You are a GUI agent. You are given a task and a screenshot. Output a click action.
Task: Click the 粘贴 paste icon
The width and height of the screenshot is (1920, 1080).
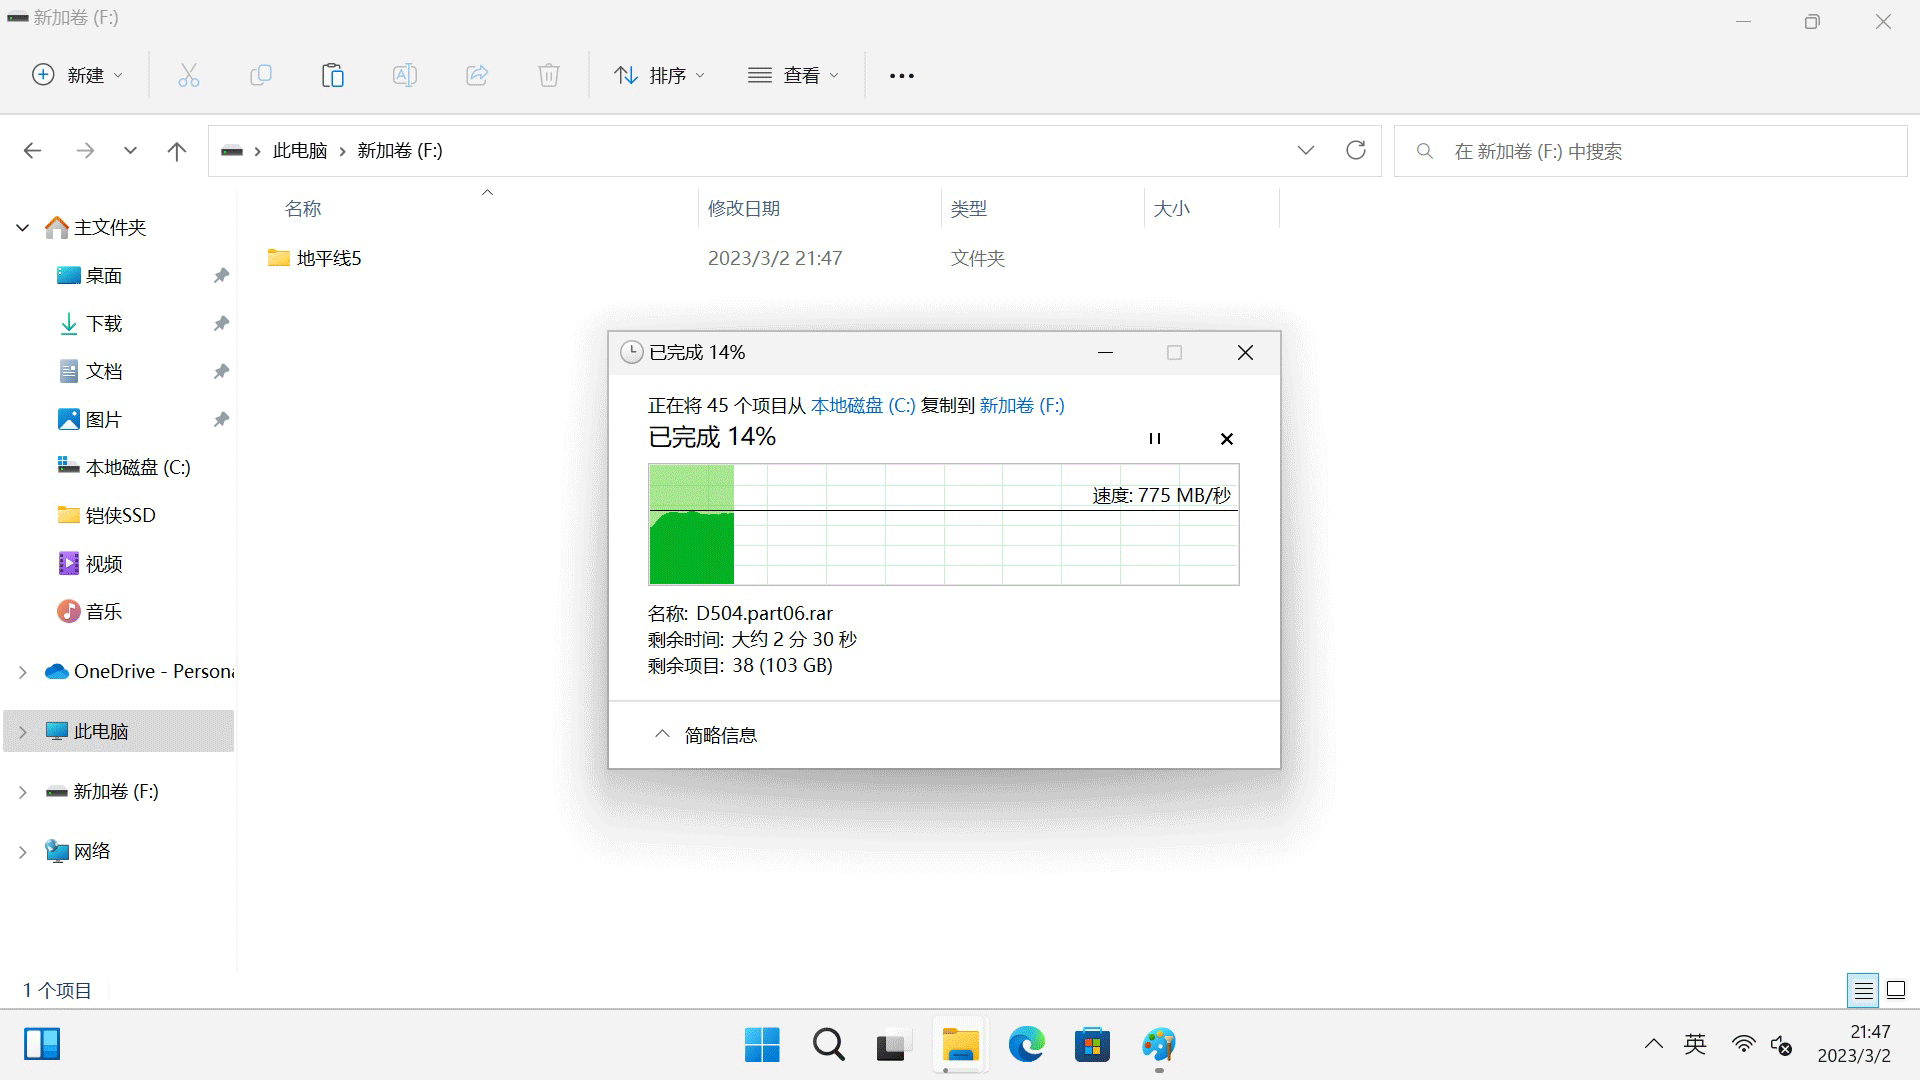click(334, 75)
